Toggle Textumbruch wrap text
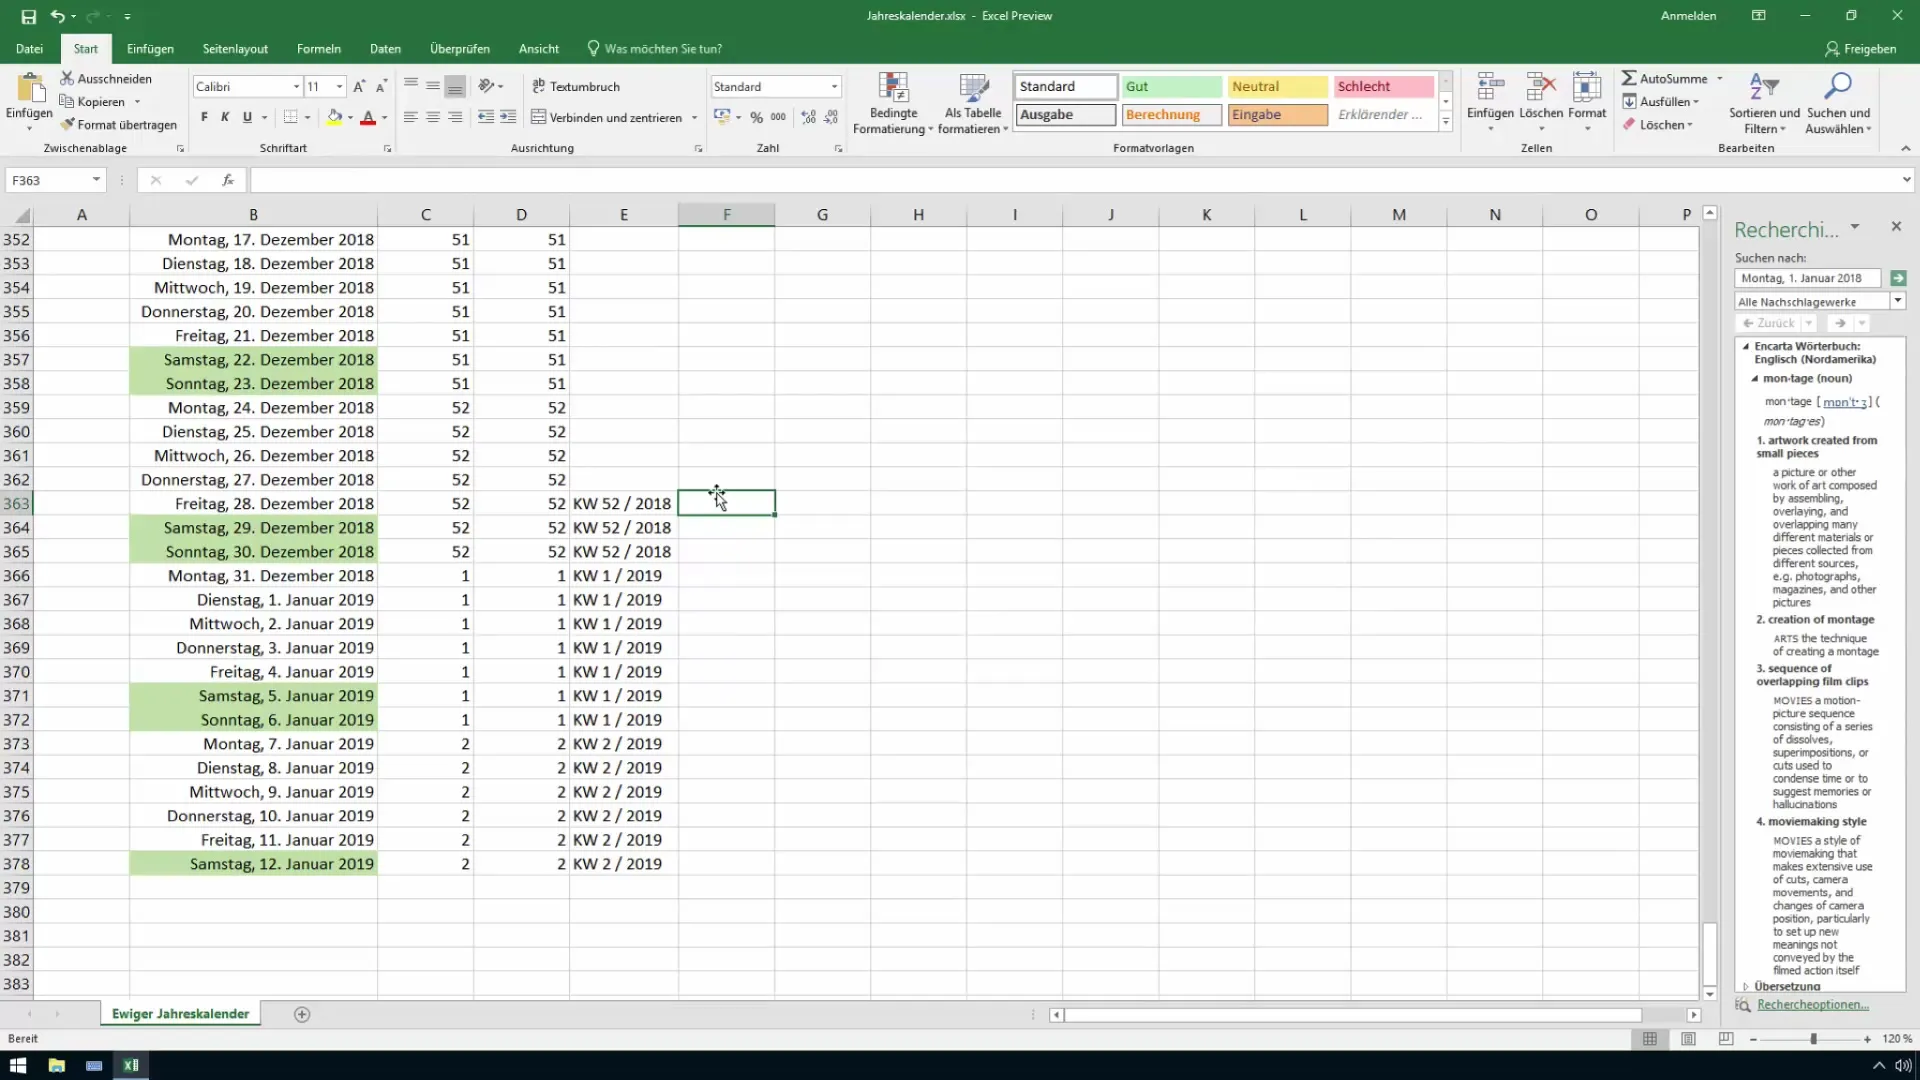The image size is (1920, 1080). [x=576, y=86]
